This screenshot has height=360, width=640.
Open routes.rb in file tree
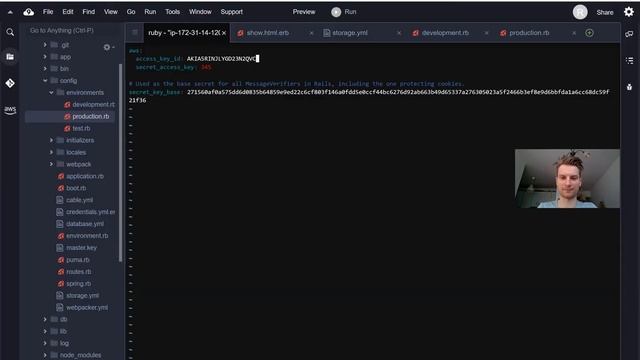(x=78, y=271)
